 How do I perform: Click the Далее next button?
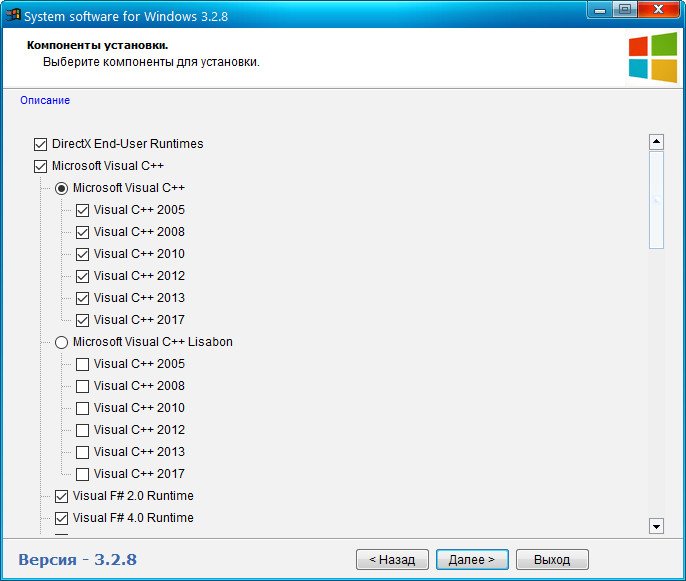[x=472, y=560]
